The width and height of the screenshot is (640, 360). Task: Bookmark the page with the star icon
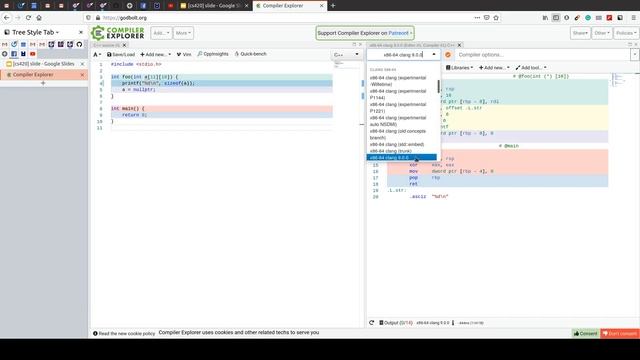[x=496, y=18]
